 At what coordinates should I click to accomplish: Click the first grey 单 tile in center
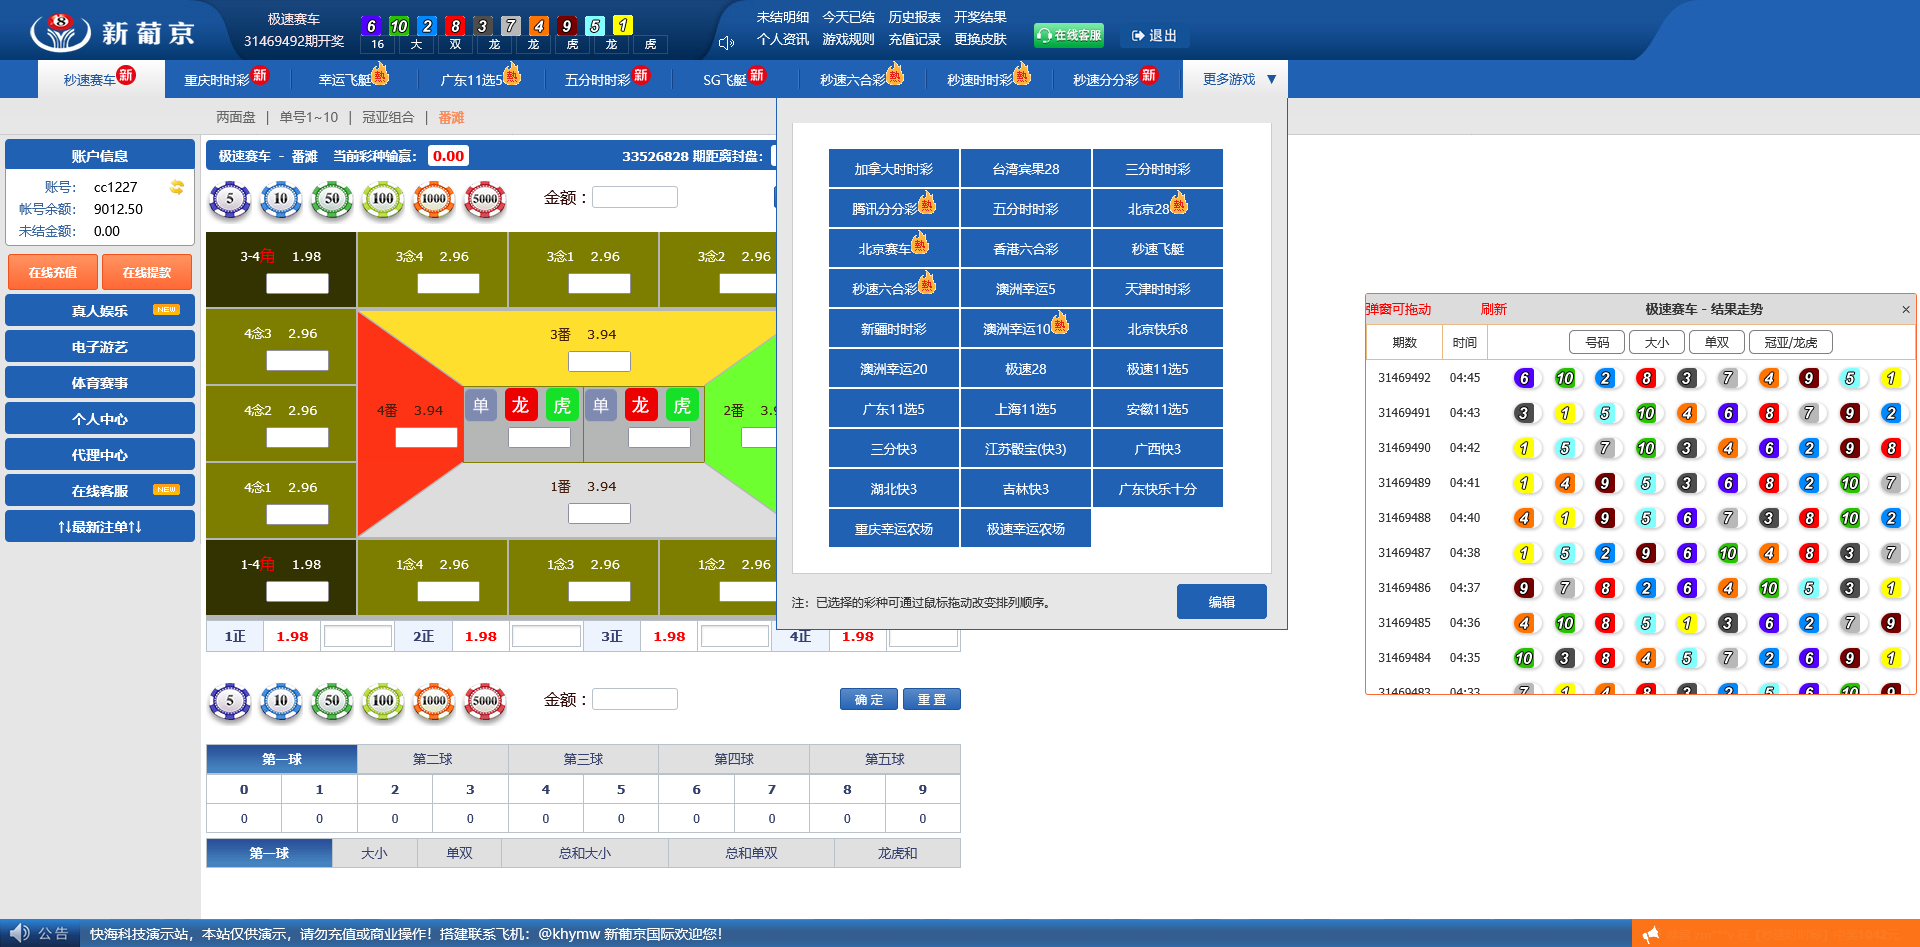pos(481,405)
